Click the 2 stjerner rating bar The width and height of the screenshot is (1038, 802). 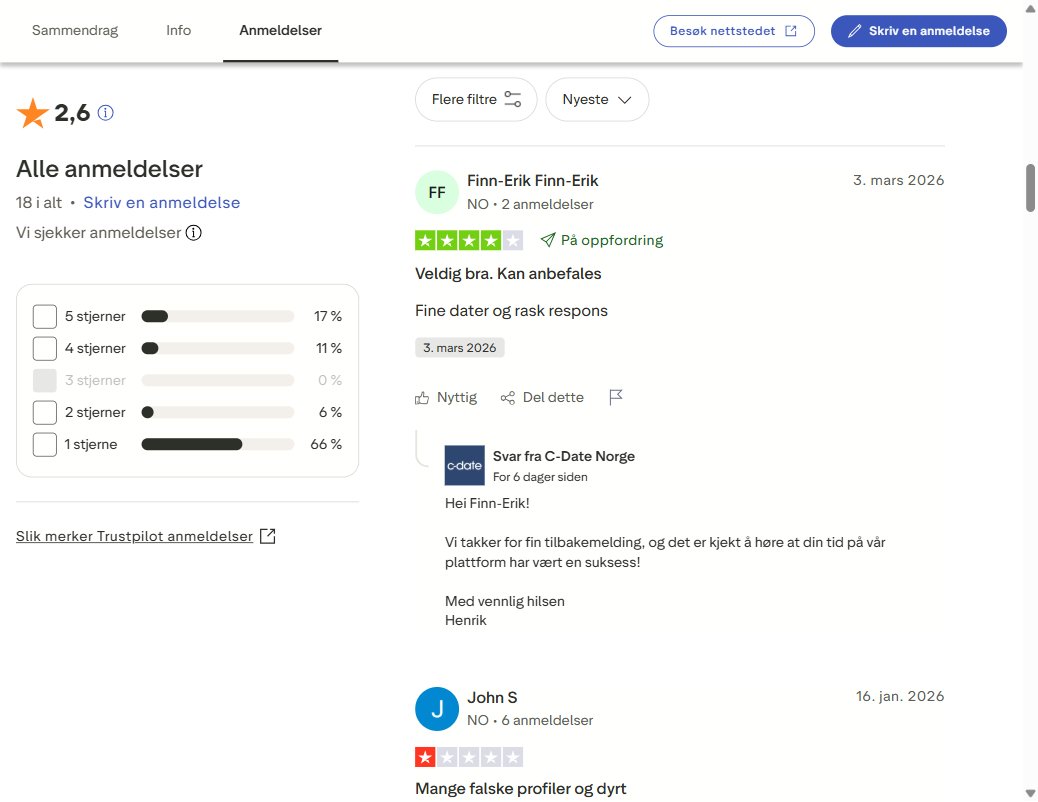tap(218, 413)
